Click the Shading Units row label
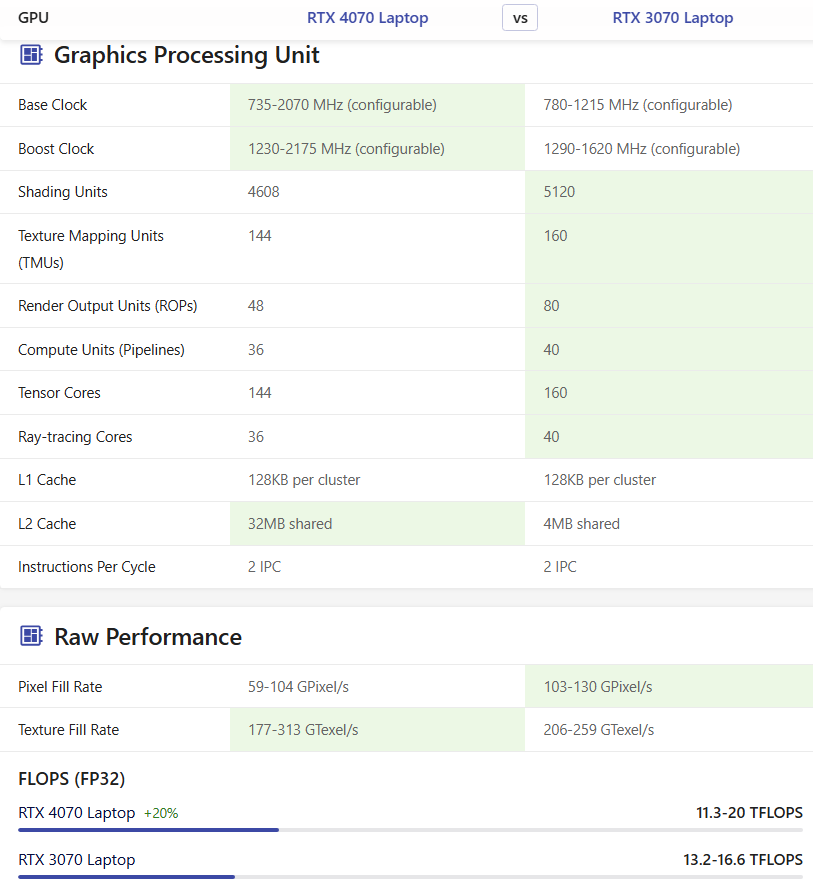 tap(62, 192)
